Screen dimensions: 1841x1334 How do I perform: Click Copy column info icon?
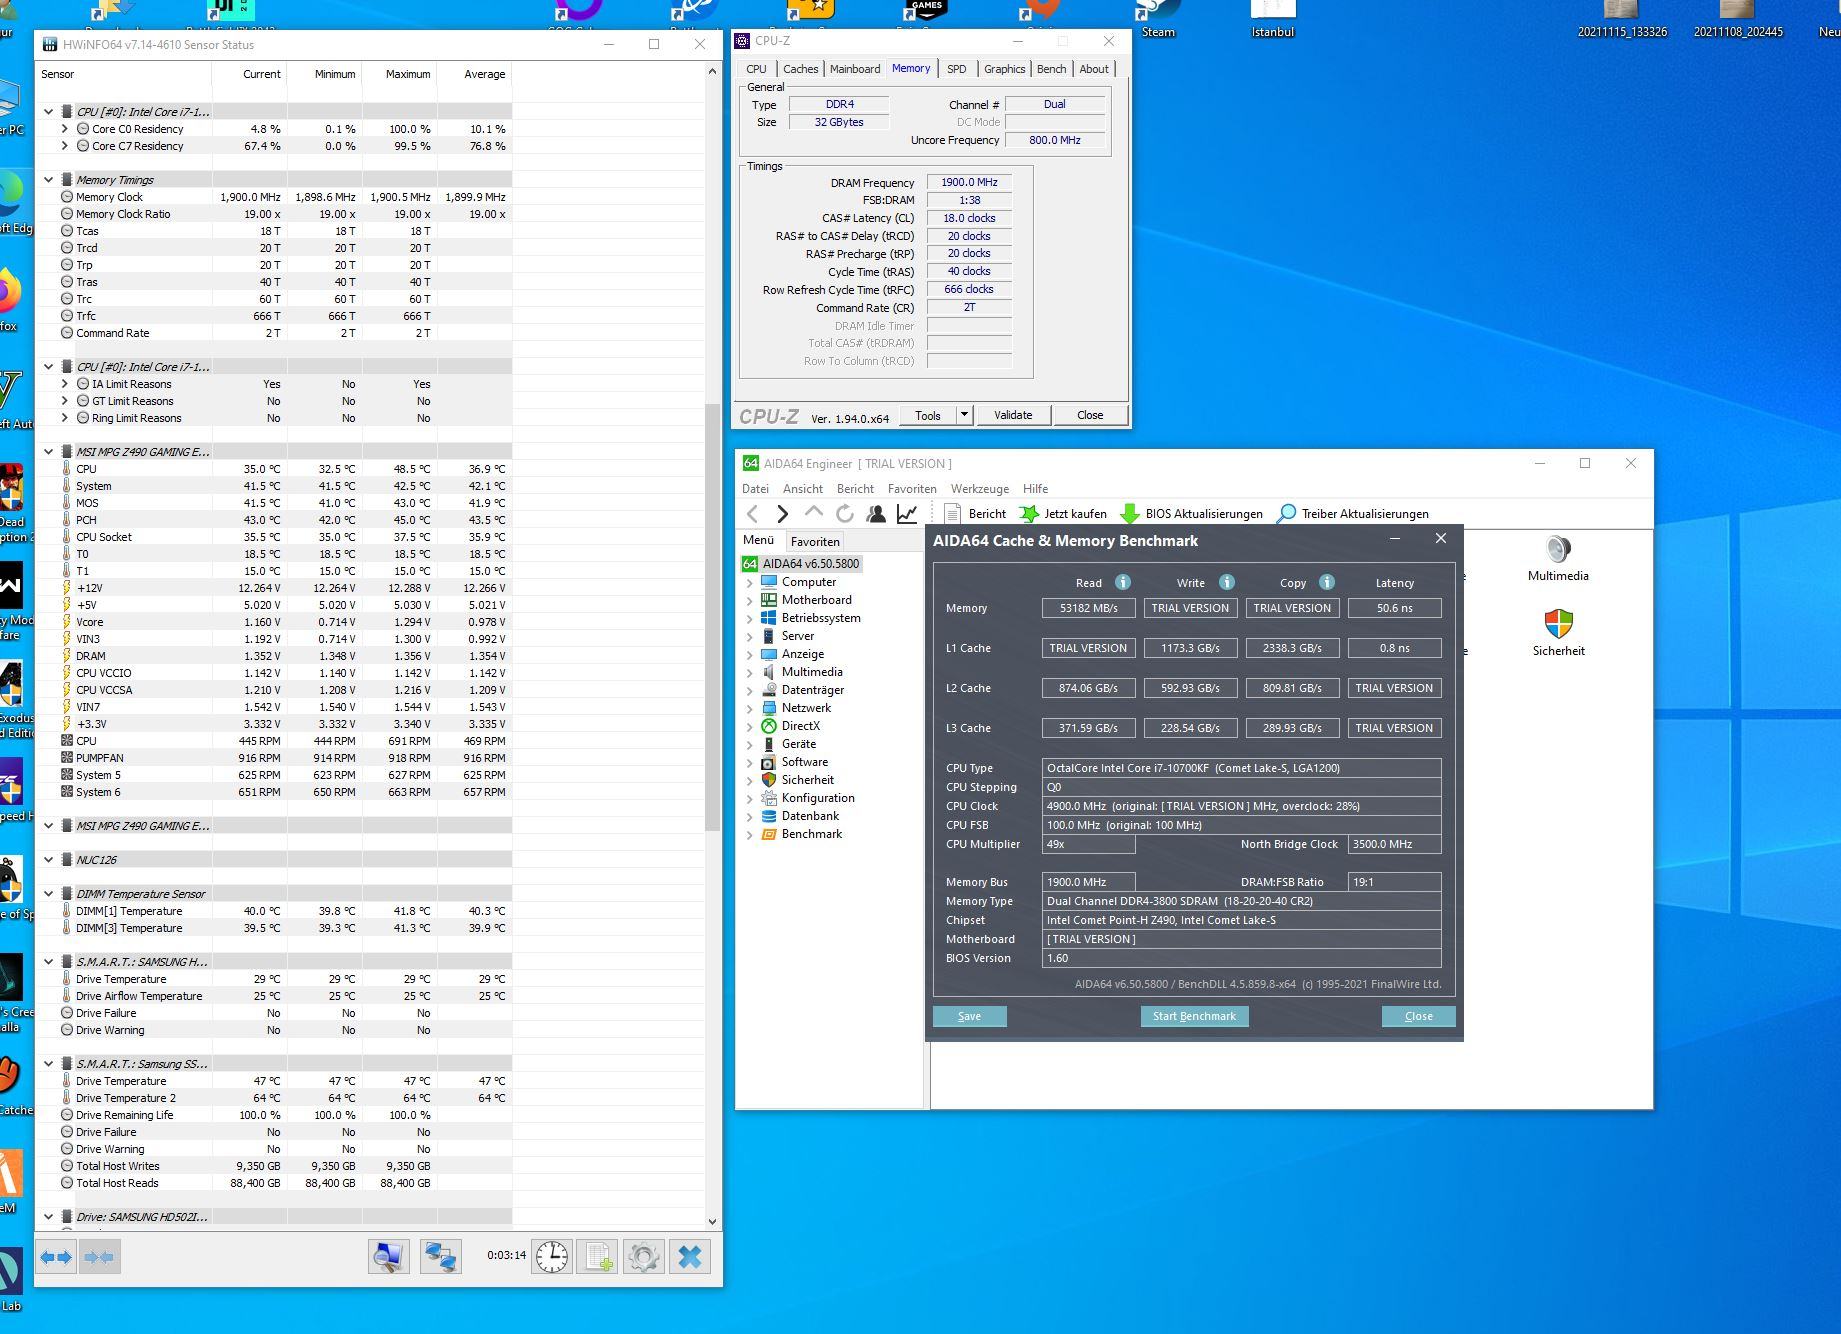[x=1327, y=582]
